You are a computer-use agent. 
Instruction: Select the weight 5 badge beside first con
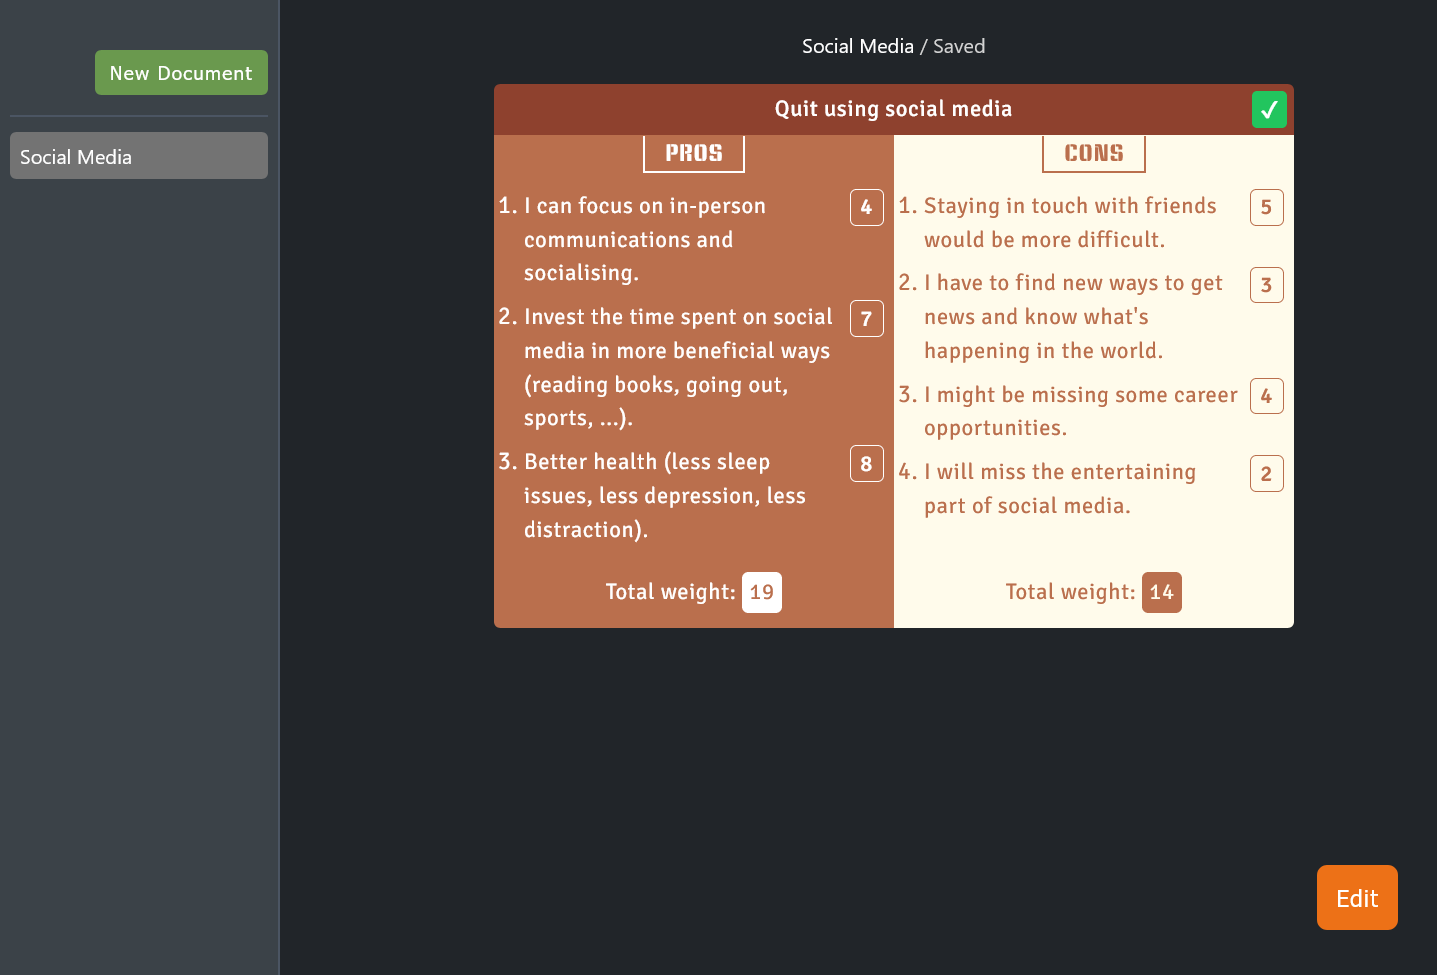click(x=1266, y=207)
